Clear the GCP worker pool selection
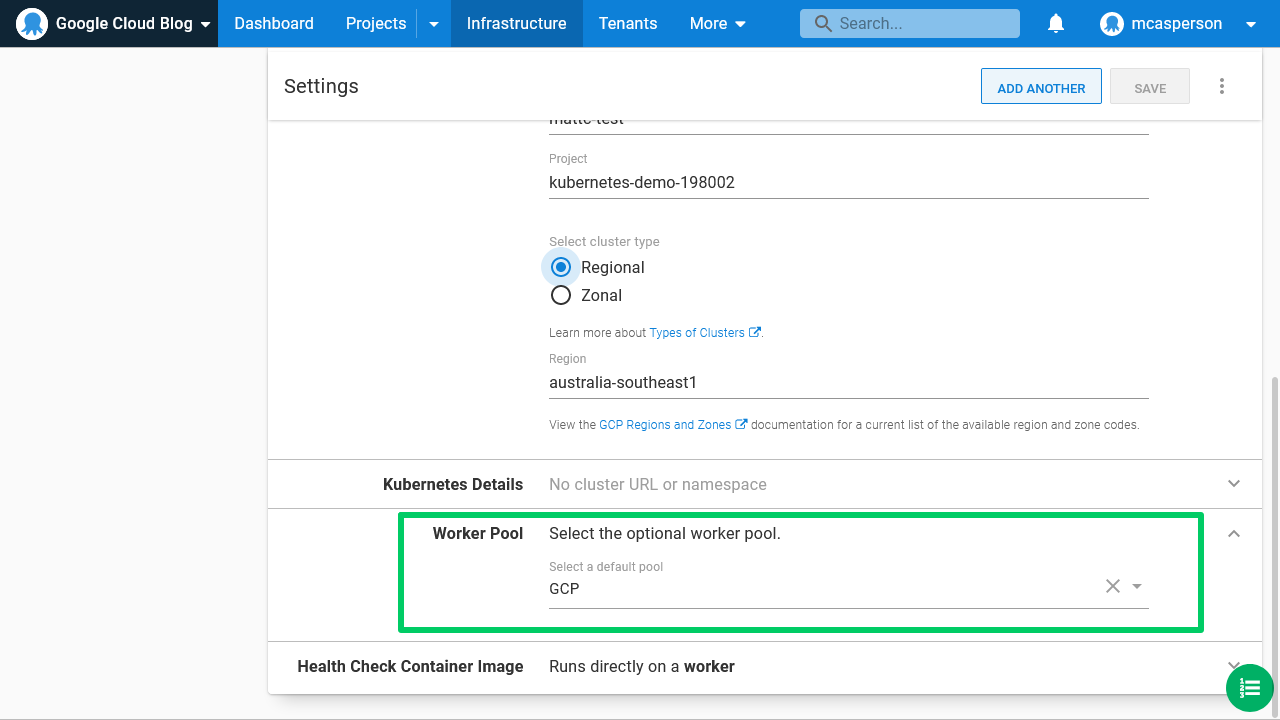1280x720 pixels. point(1112,586)
